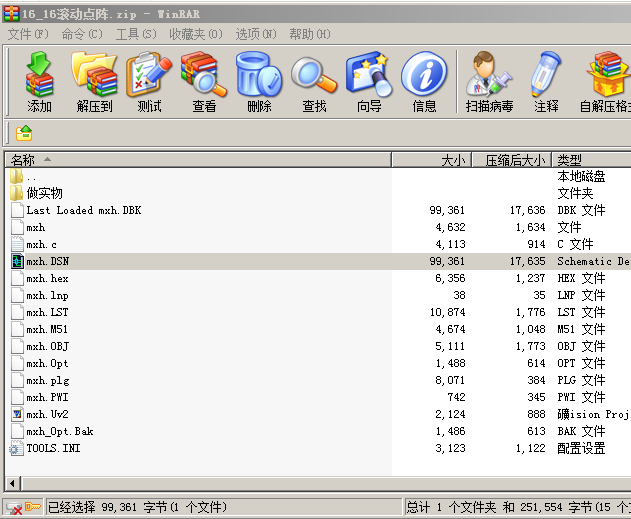Open the View (查看) toolbar icon
This screenshot has width=631, height=519.
[204, 75]
